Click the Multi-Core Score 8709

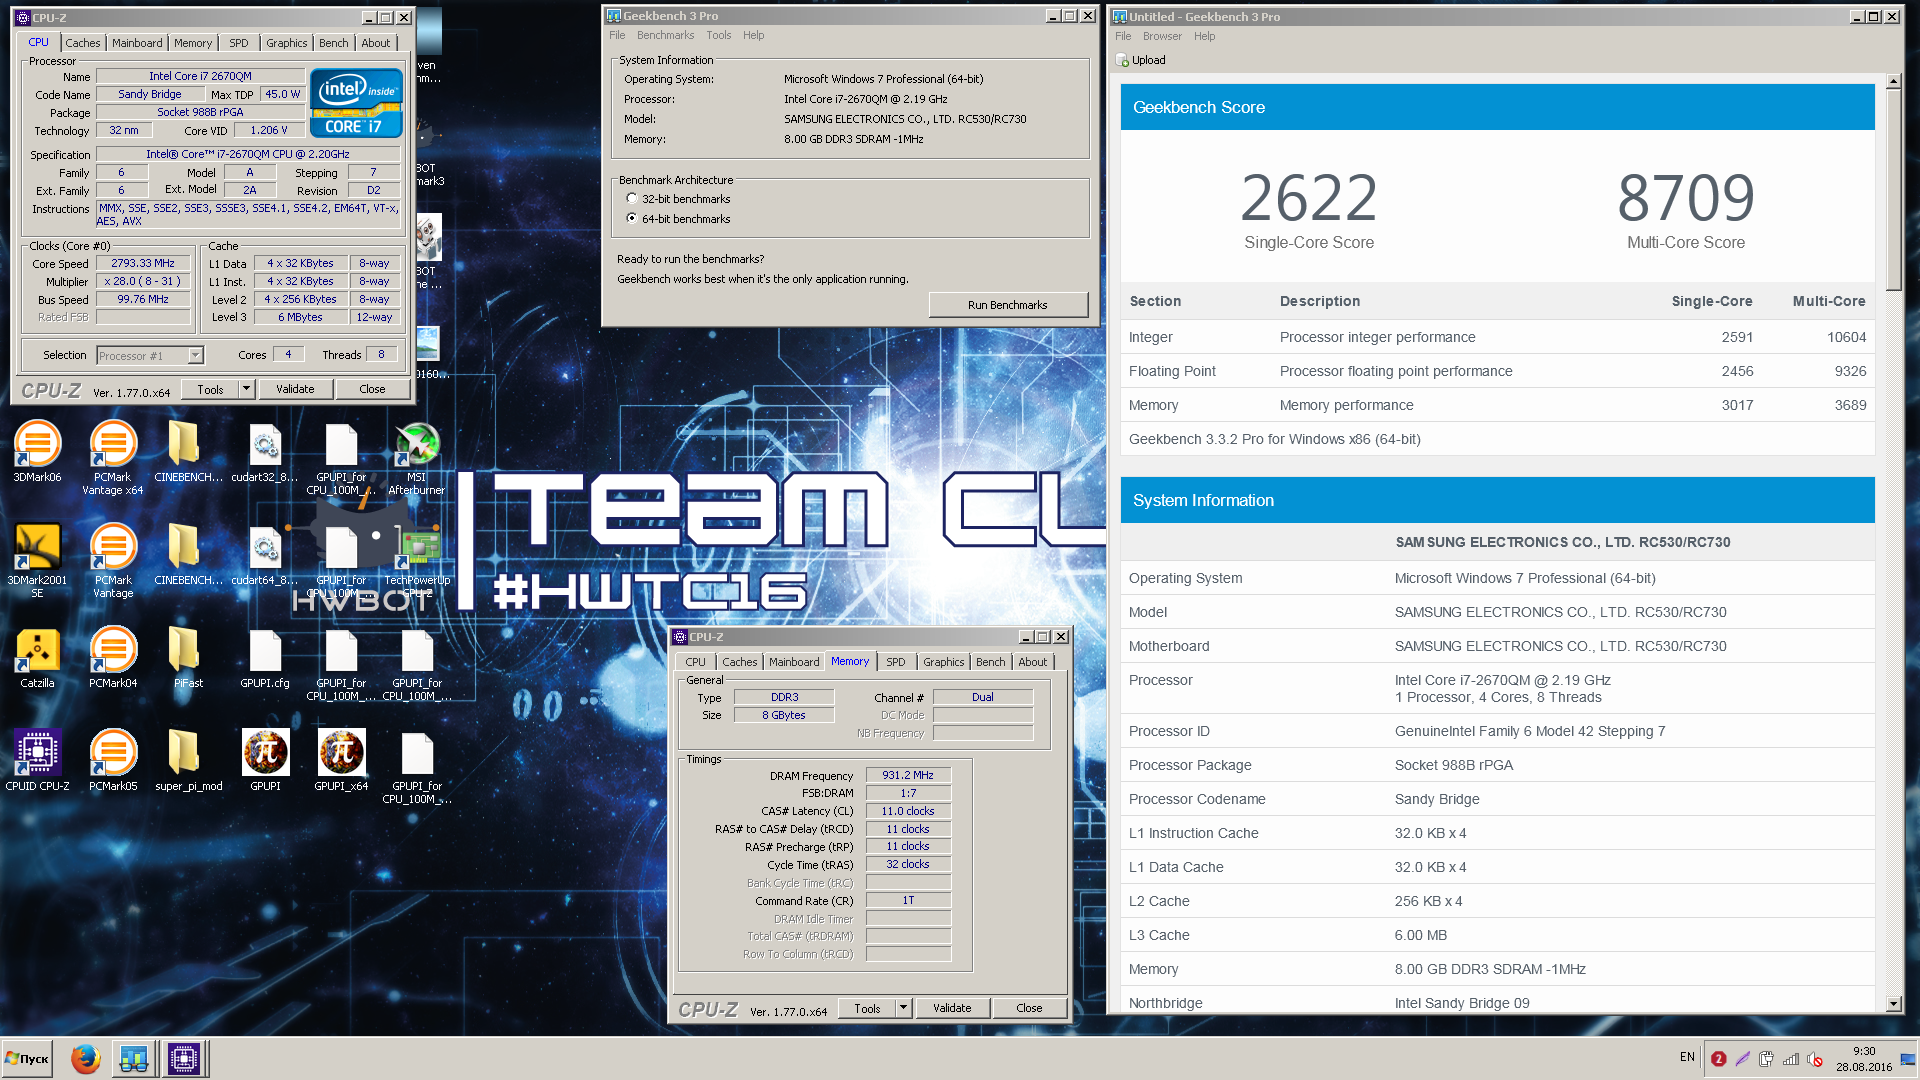[x=1686, y=198]
